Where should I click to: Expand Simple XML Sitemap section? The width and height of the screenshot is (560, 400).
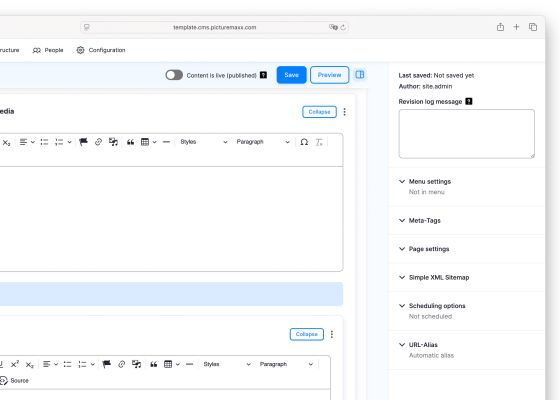[439, 278]
